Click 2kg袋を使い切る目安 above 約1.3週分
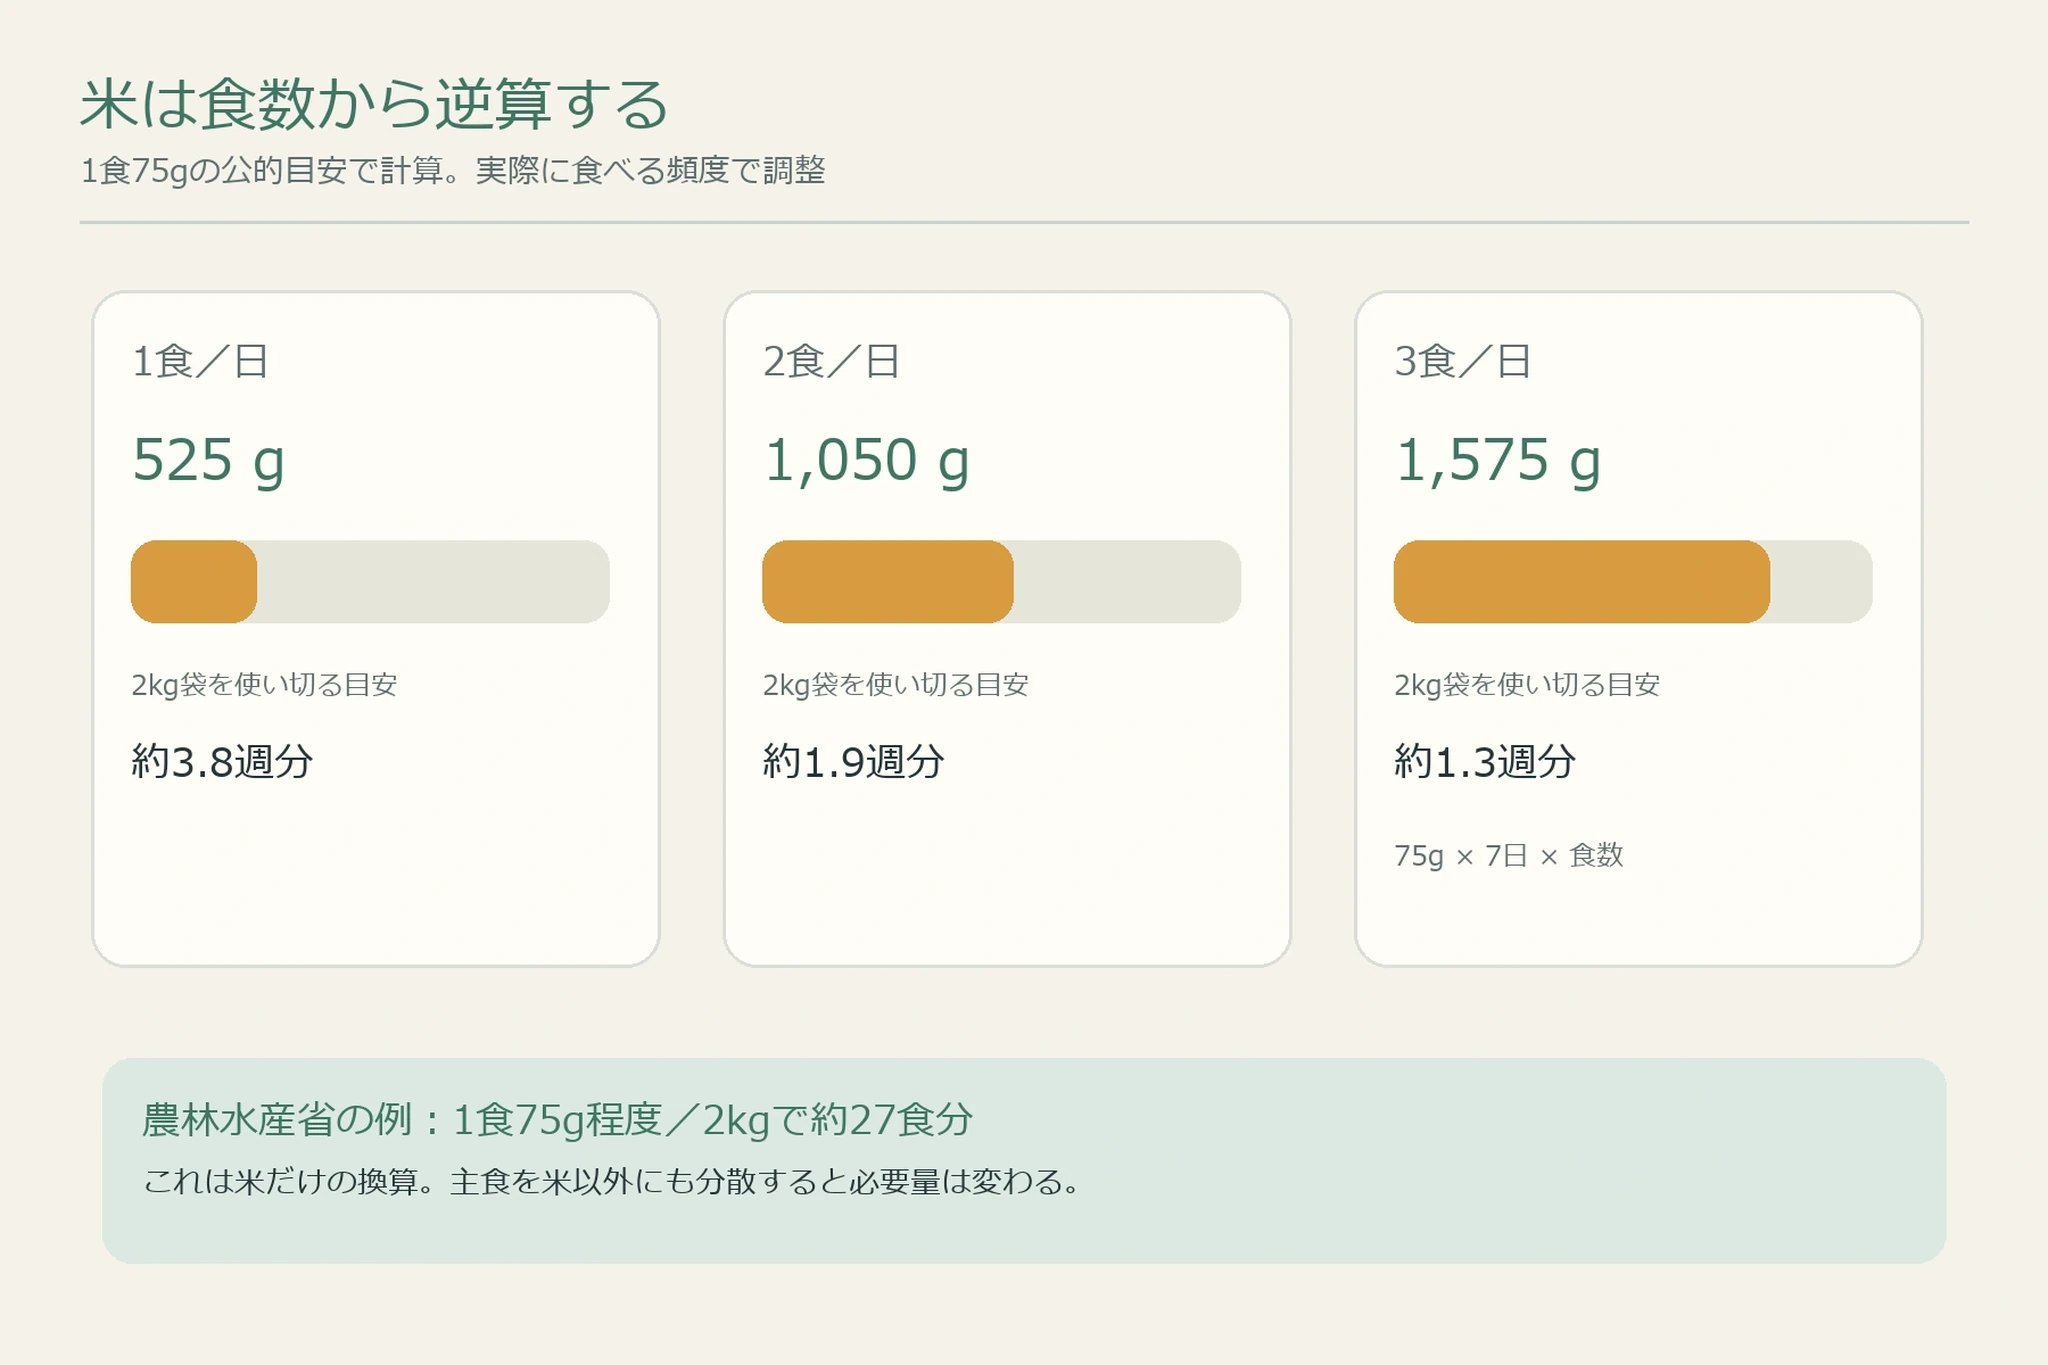Viewport: 2048px width, 1365px height. tap(1527, 685)
